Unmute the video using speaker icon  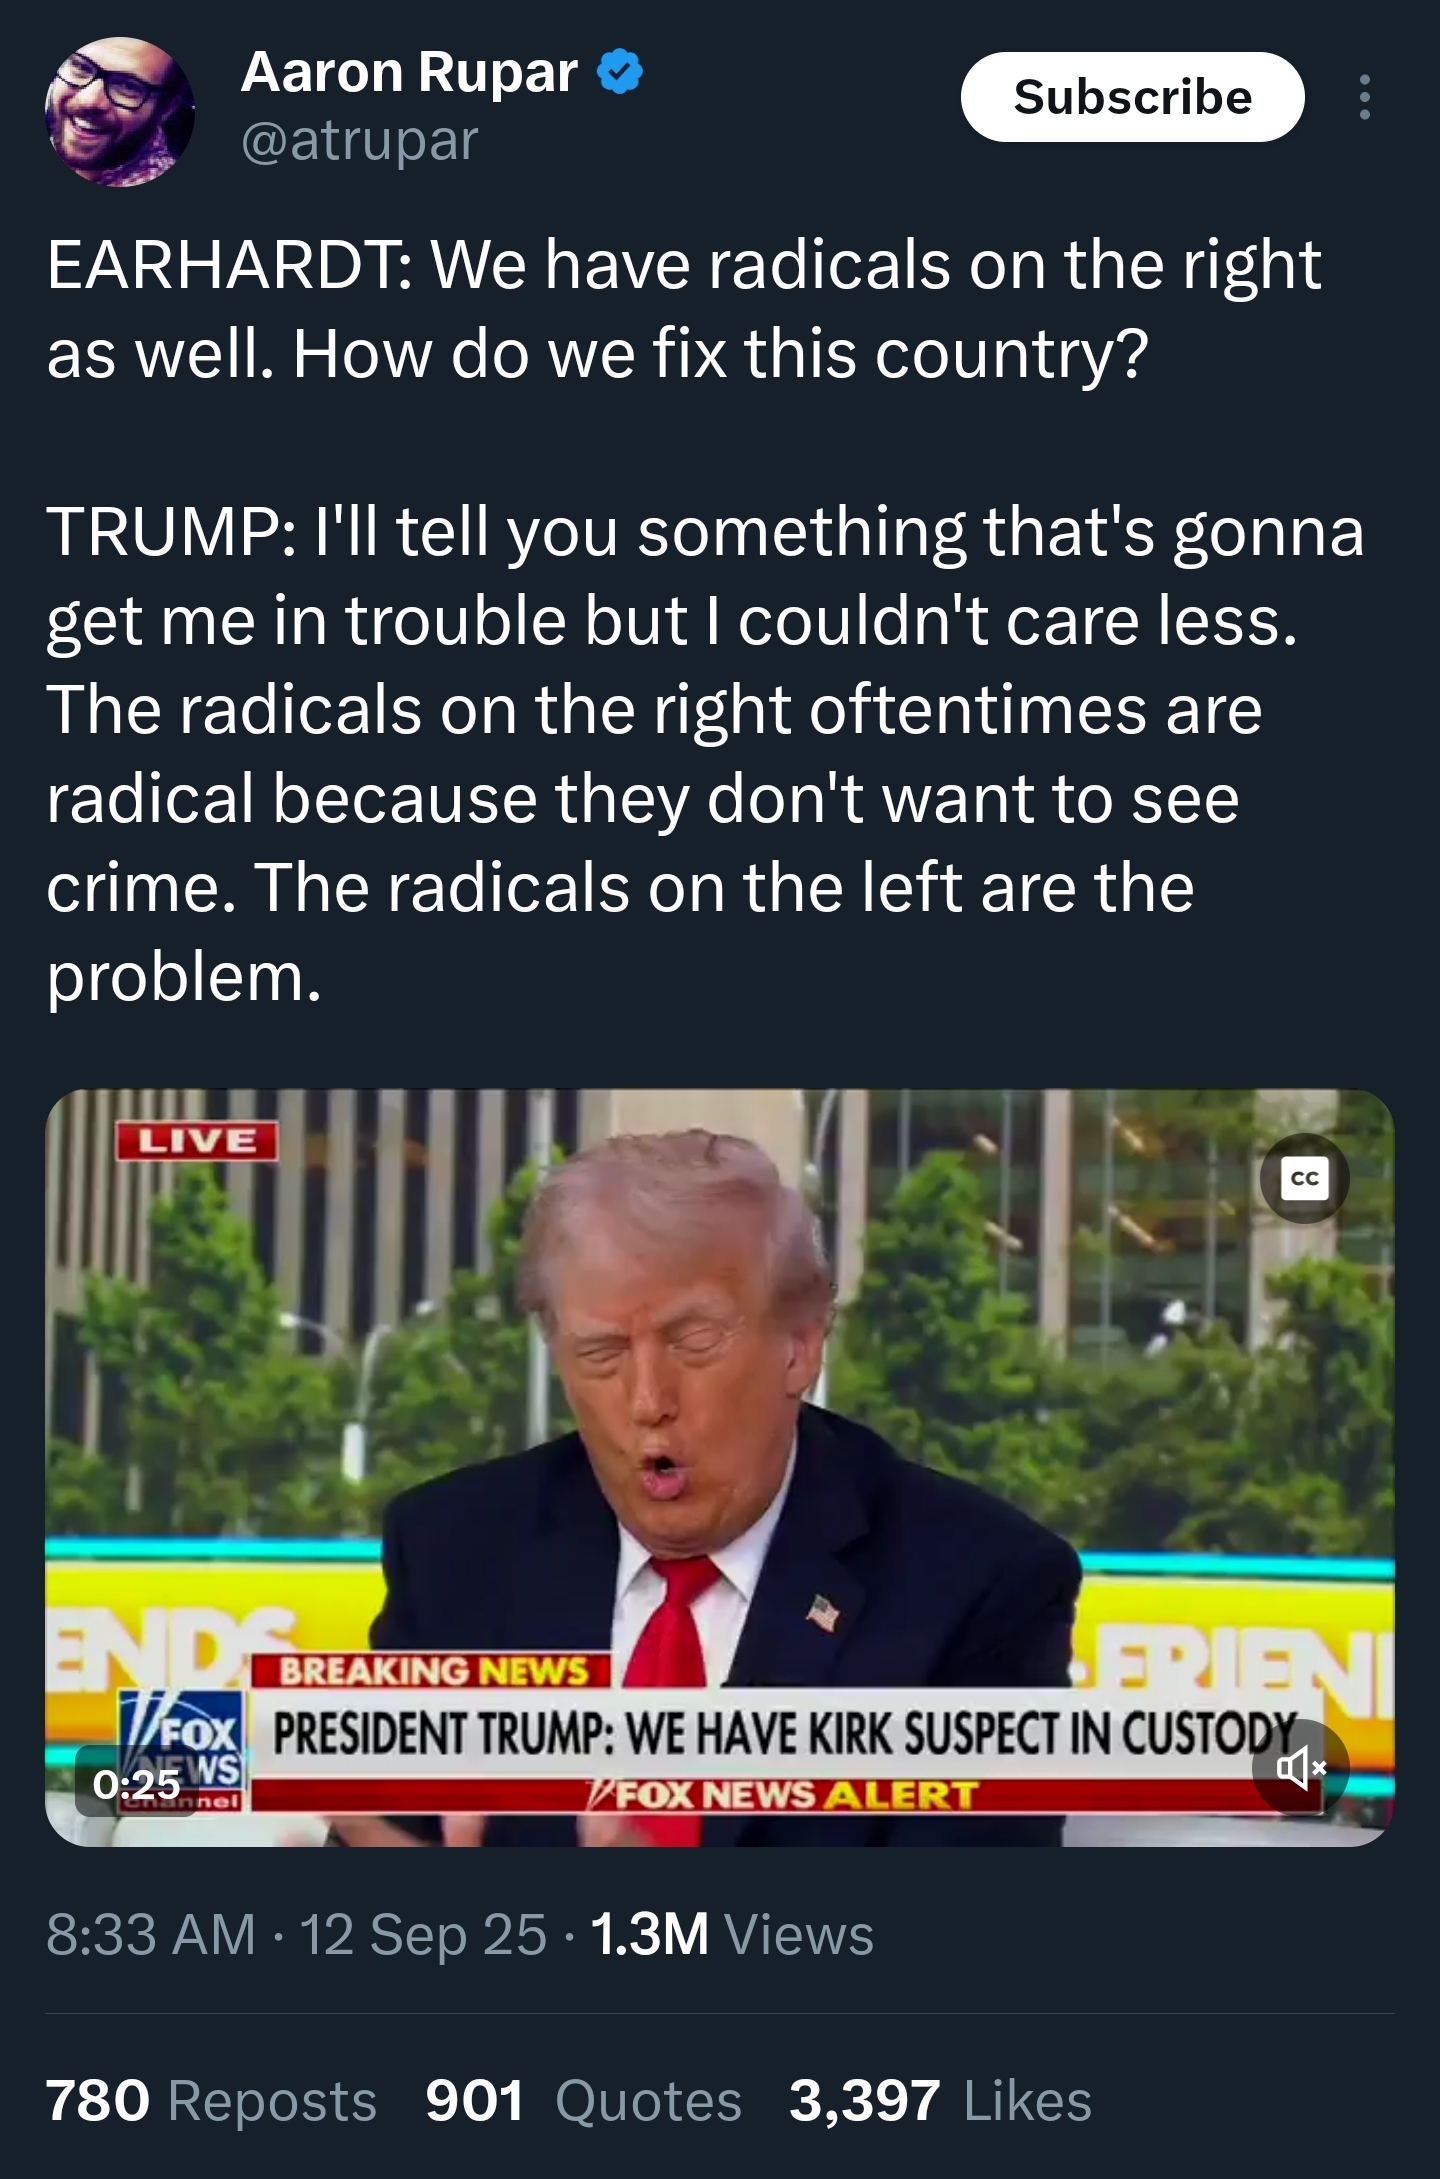pos(1301,1768)
